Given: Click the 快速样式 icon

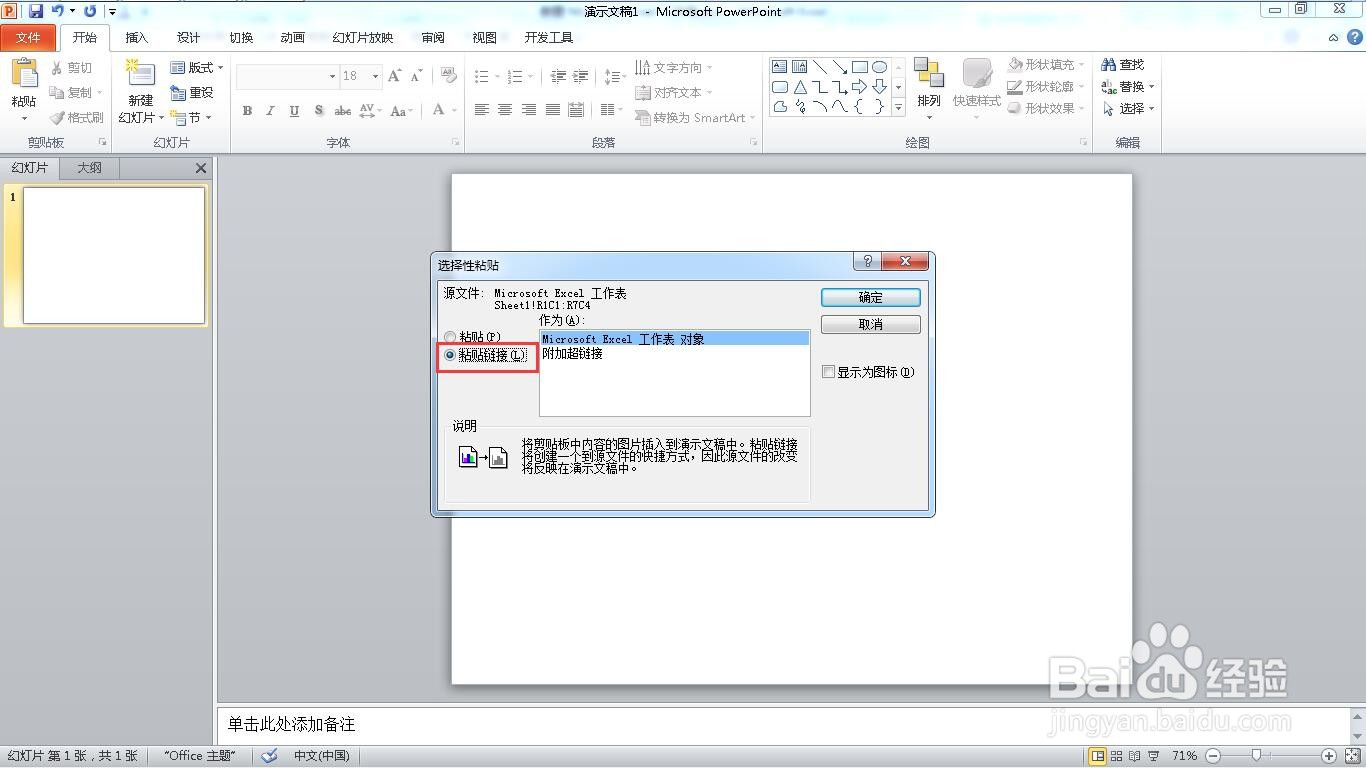Looking at the screenshot, I should point(977,75).
